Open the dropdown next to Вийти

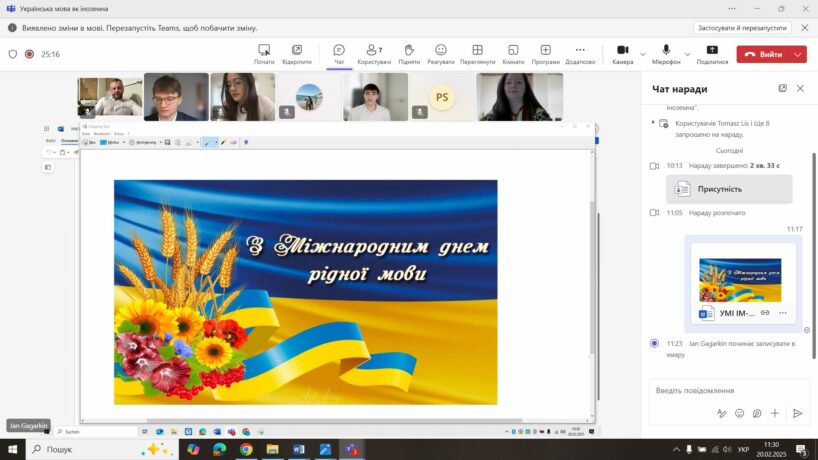[x=798, y=54]
